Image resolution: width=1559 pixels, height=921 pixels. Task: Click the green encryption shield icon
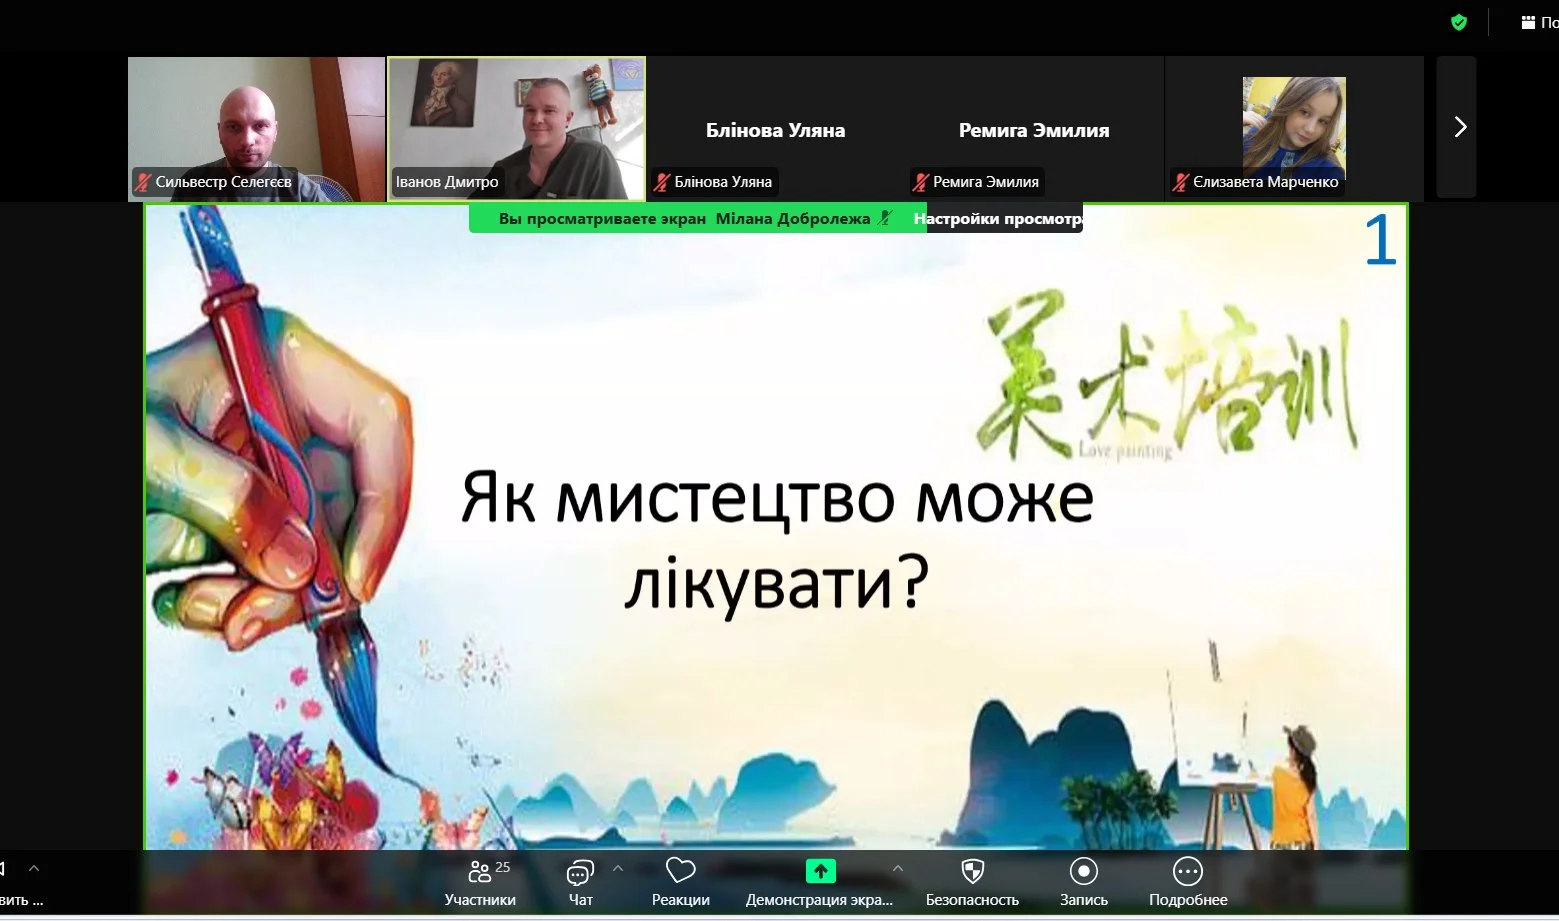click(1459, 22)
